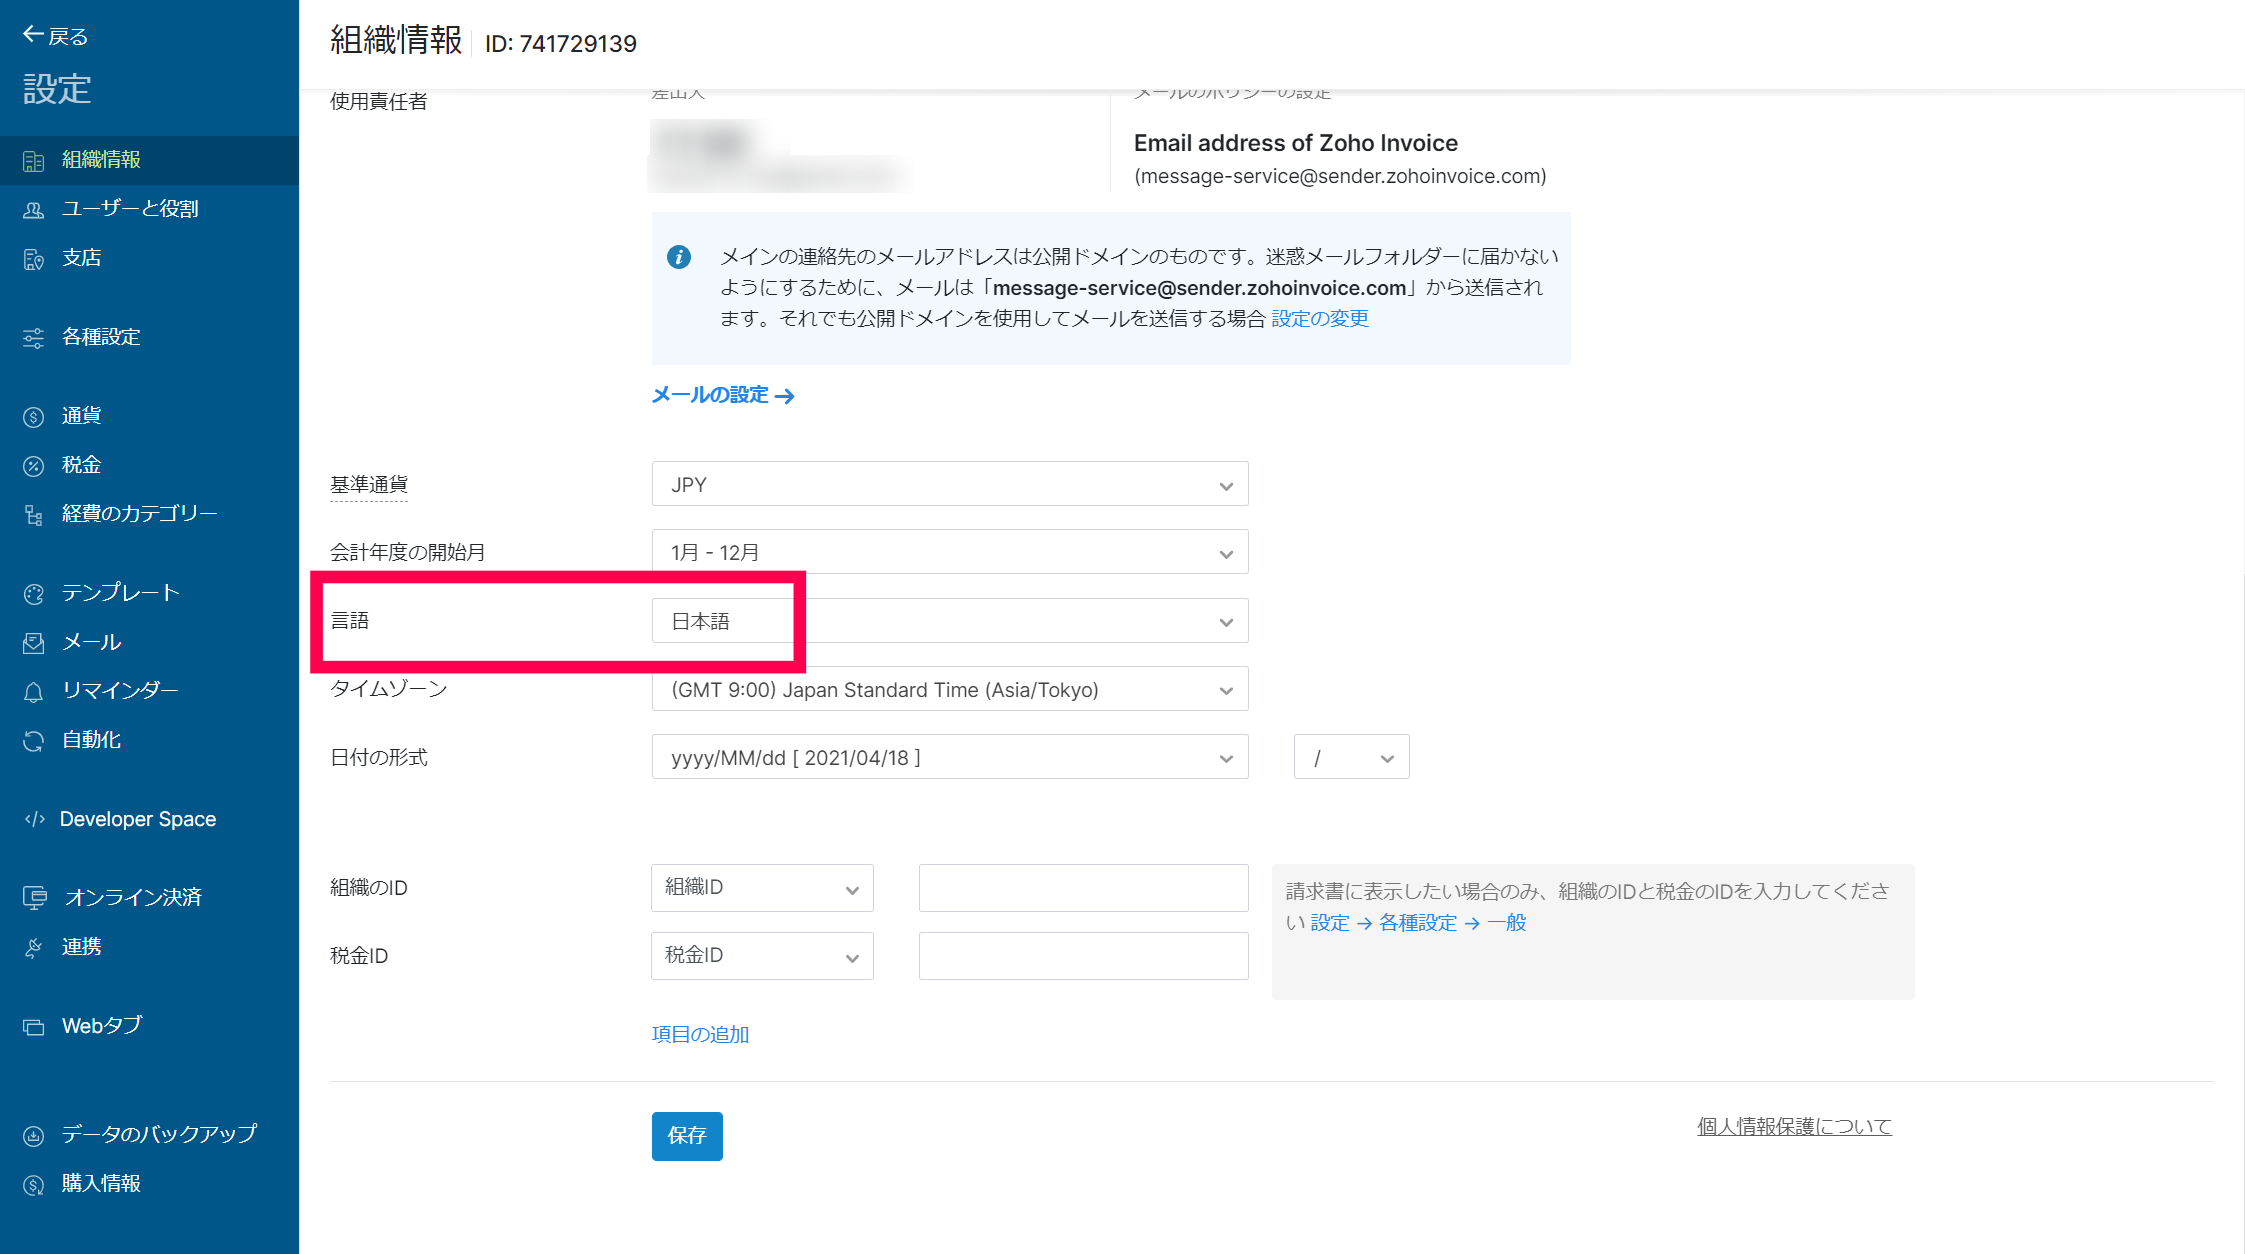Click the Developer Space code icon
Viewport: 2245px width, 1254px height.
coord(34,820)
